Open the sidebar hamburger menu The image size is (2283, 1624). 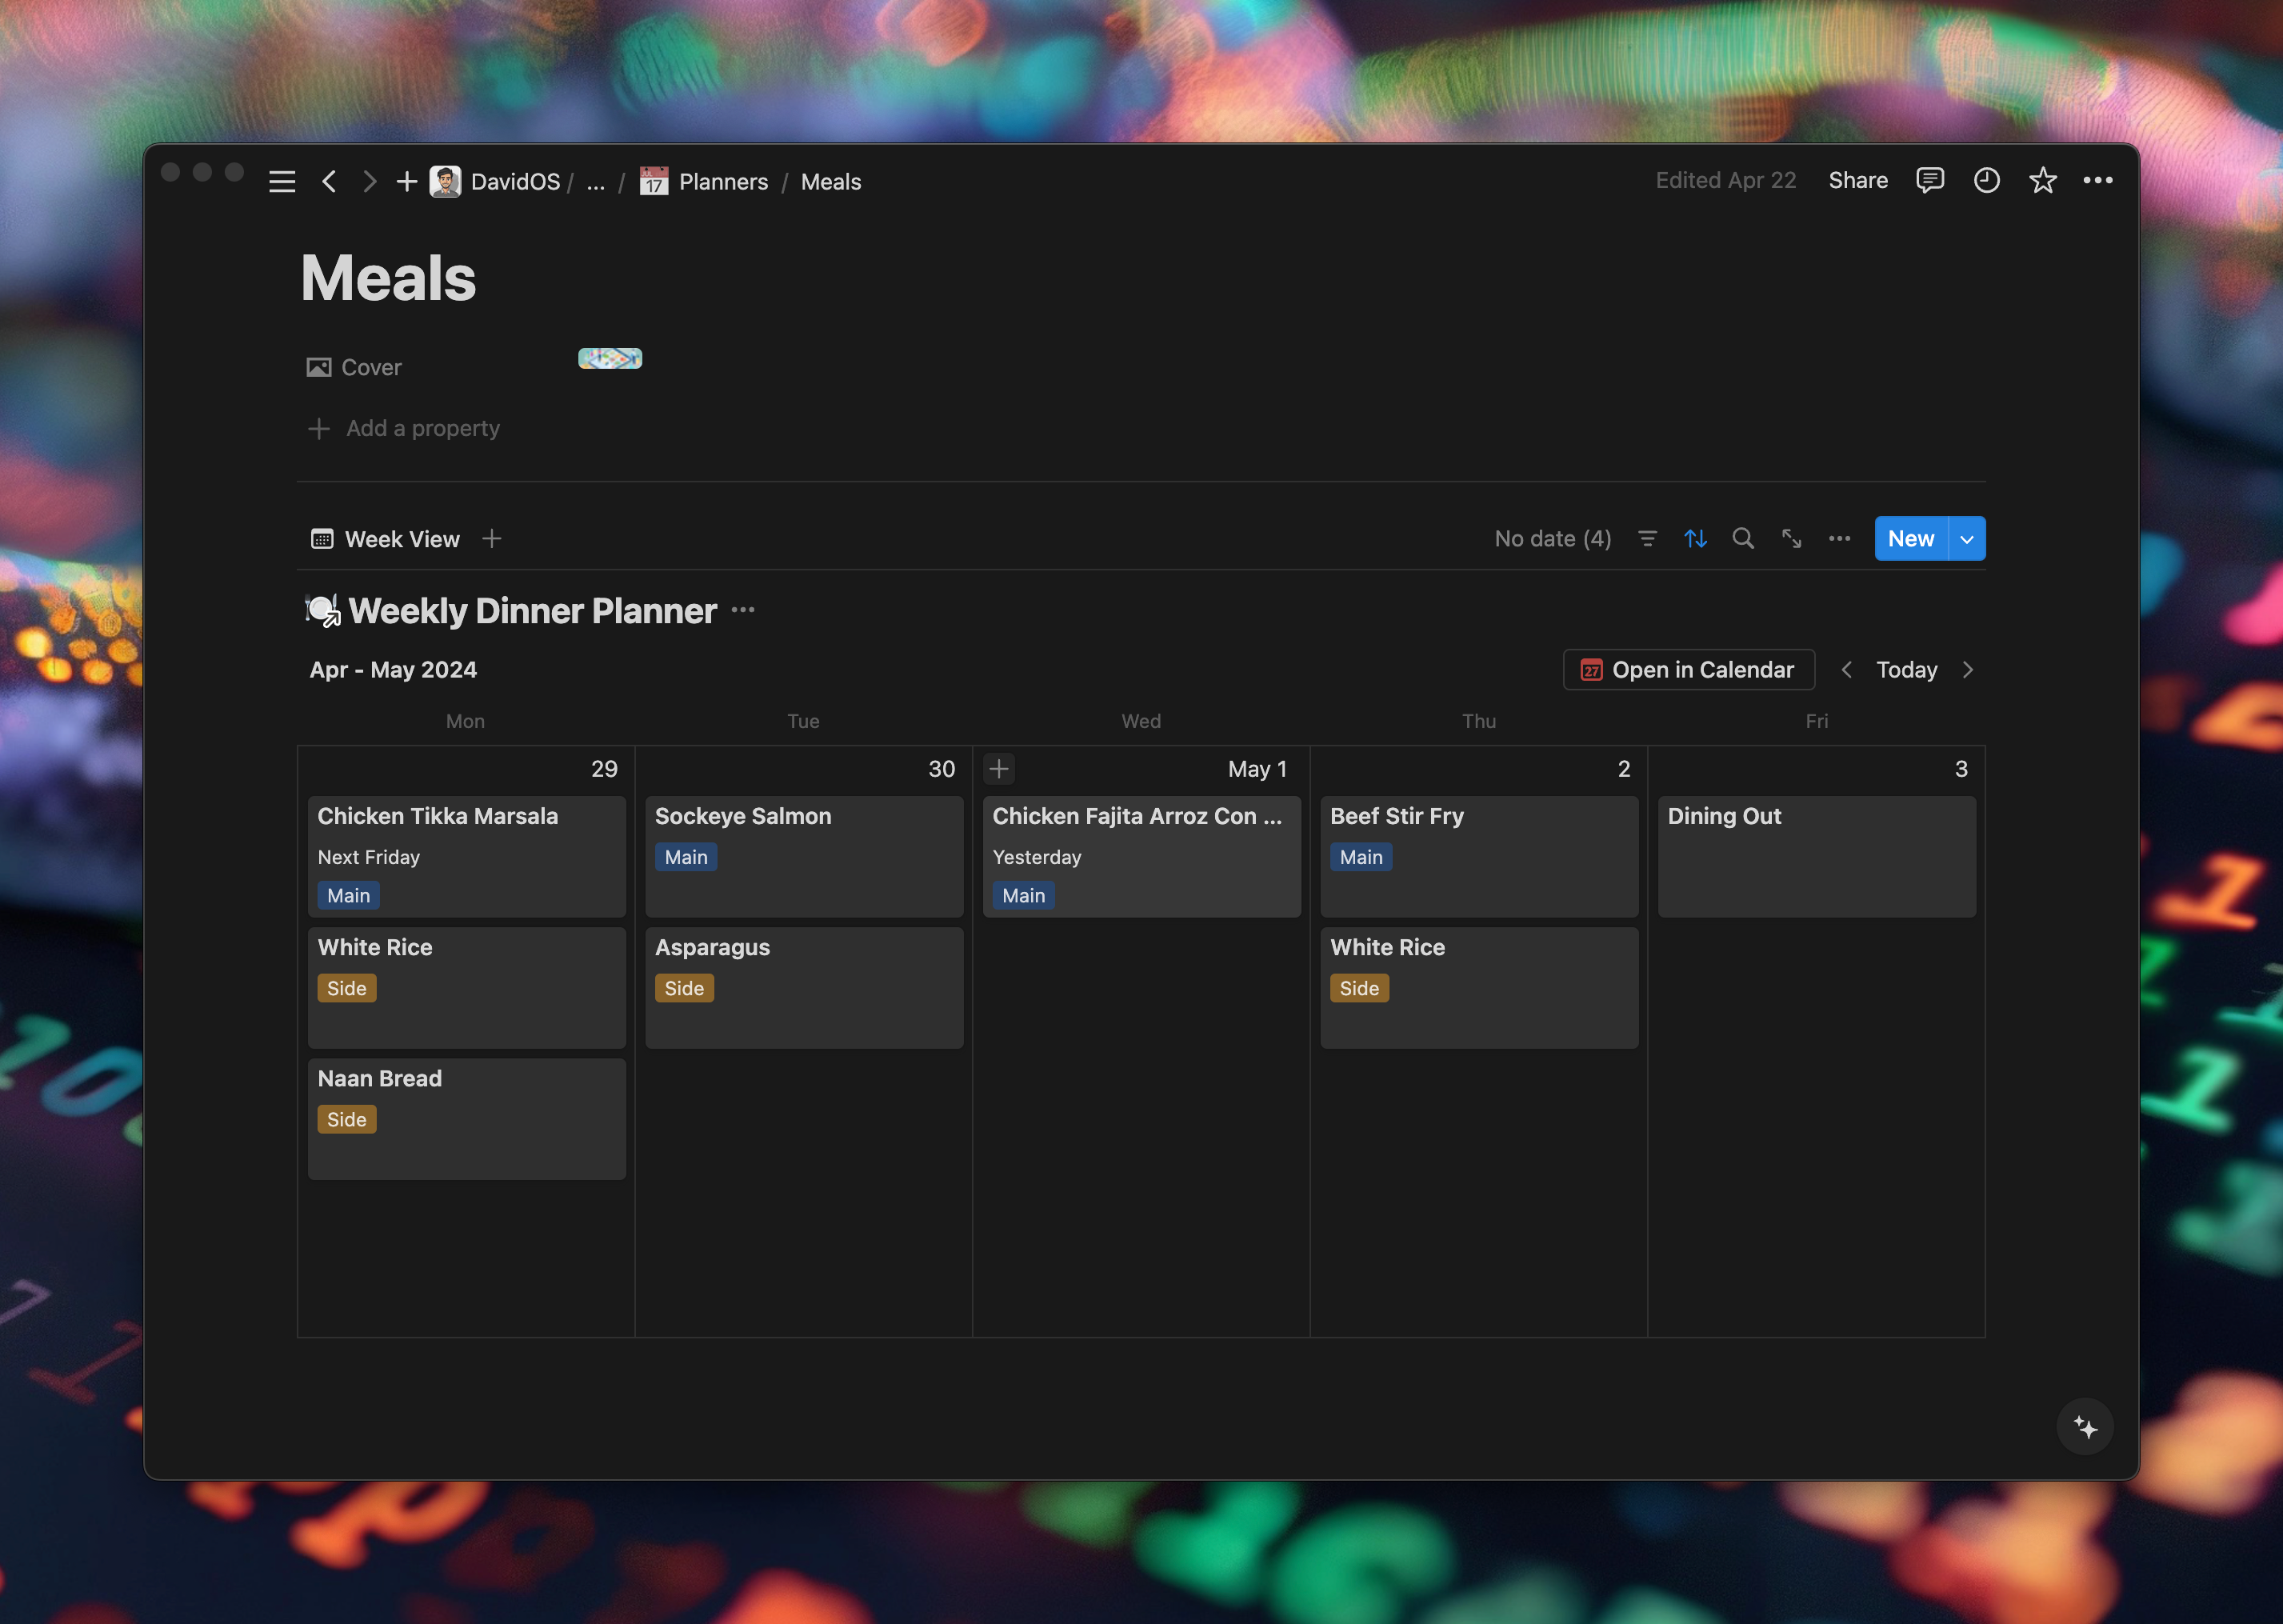(282, 182)
